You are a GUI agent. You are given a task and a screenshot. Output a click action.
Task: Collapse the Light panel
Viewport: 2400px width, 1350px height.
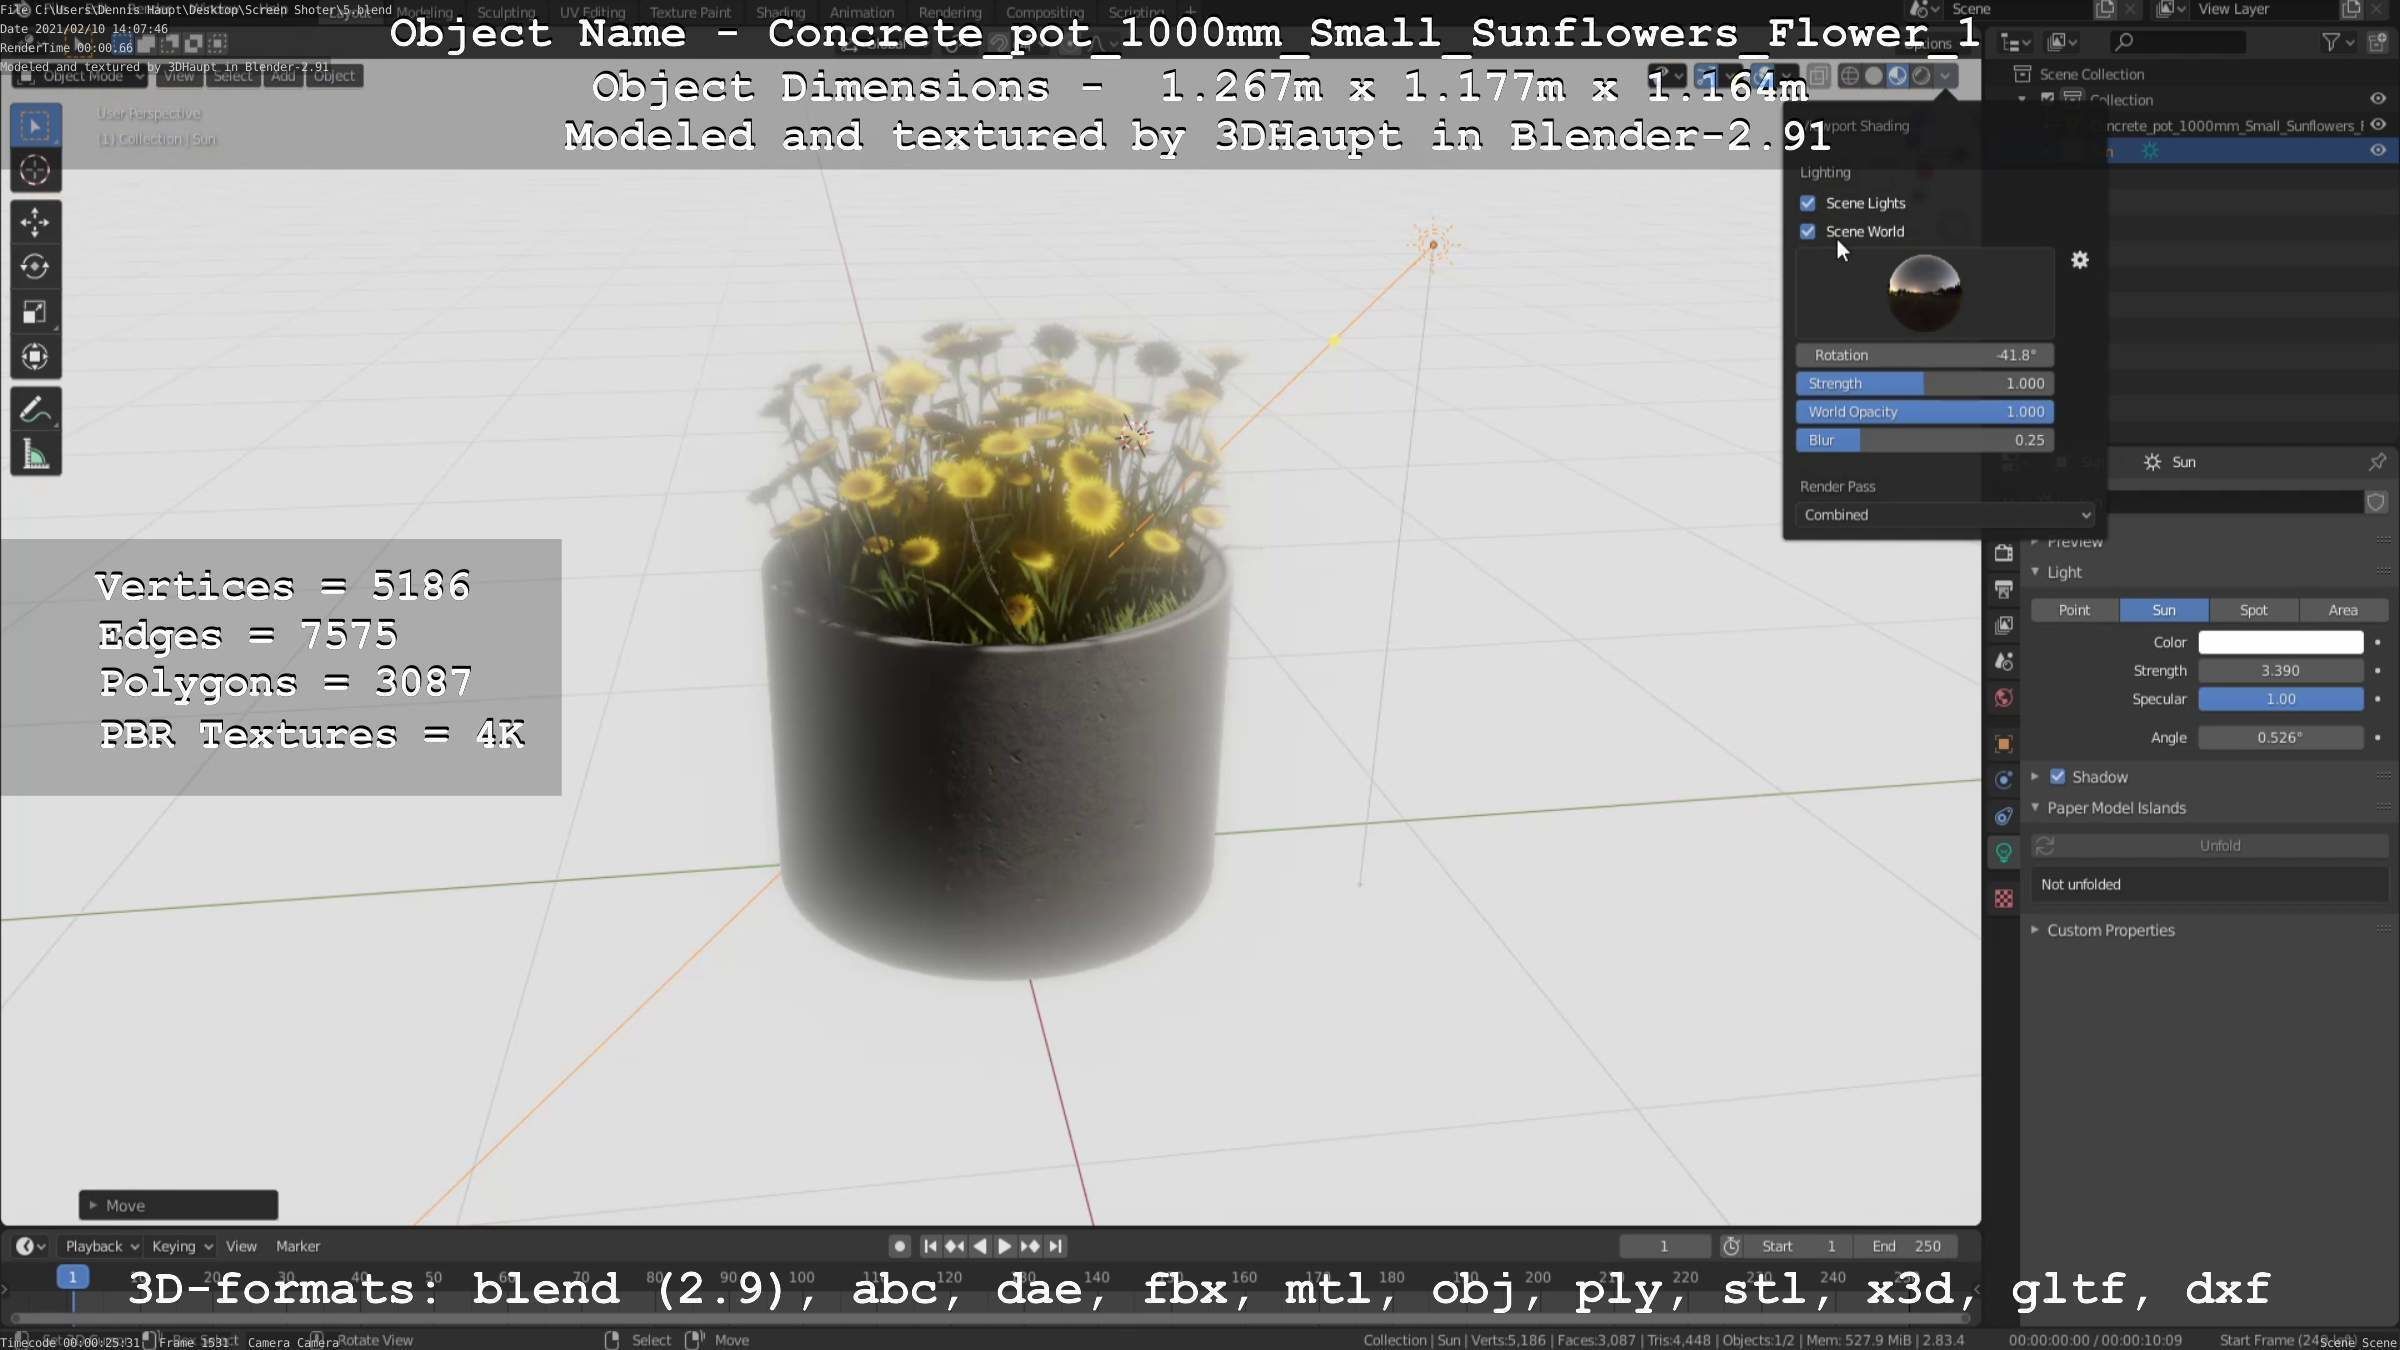pyautogui.click(x=2035, y=572)
